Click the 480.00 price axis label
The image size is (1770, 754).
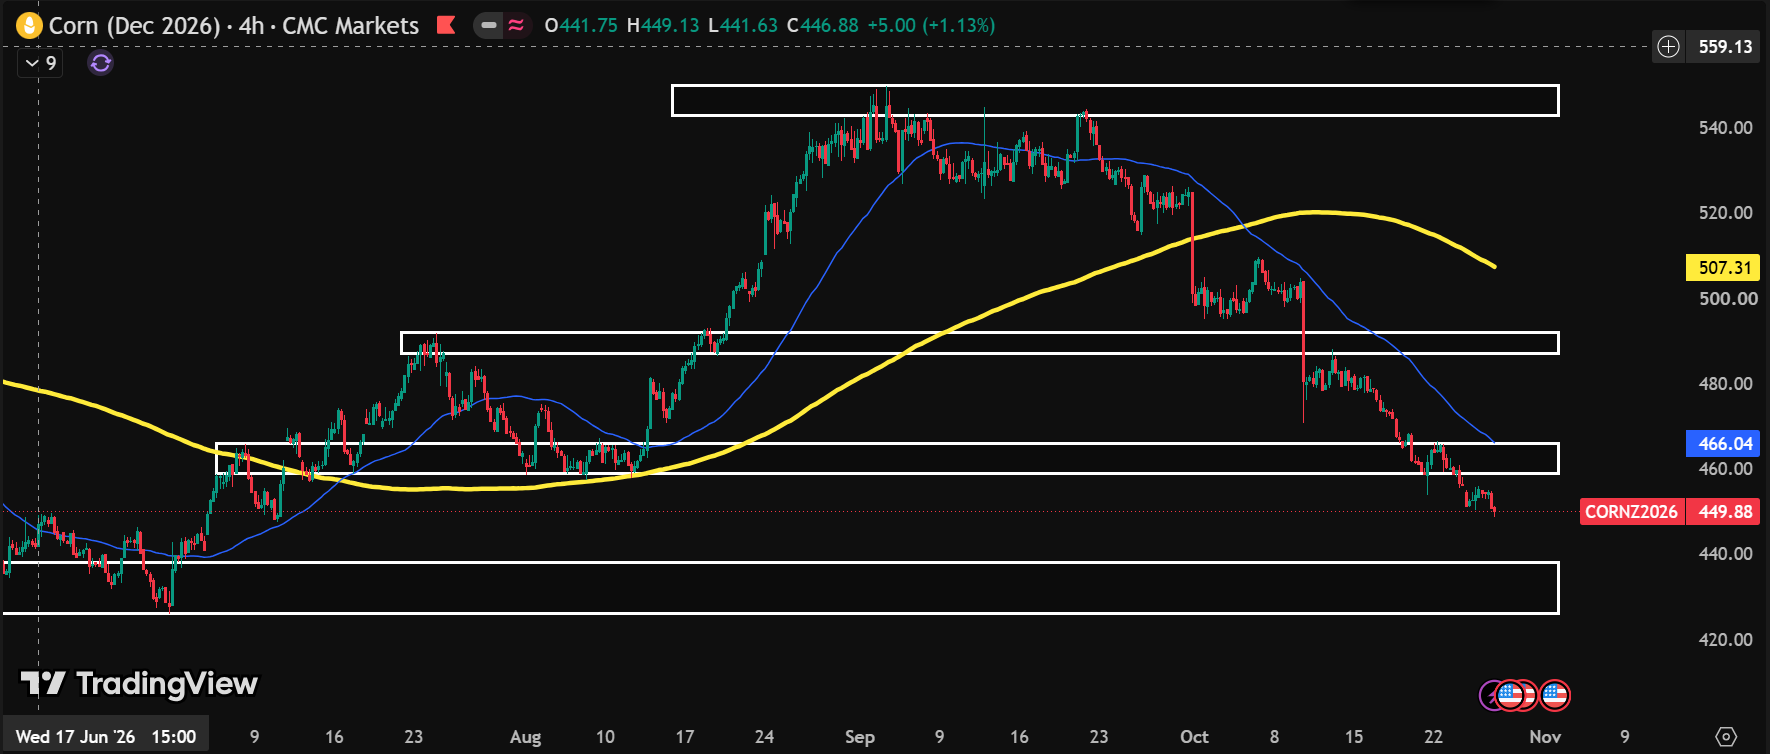coord(1725,384)
